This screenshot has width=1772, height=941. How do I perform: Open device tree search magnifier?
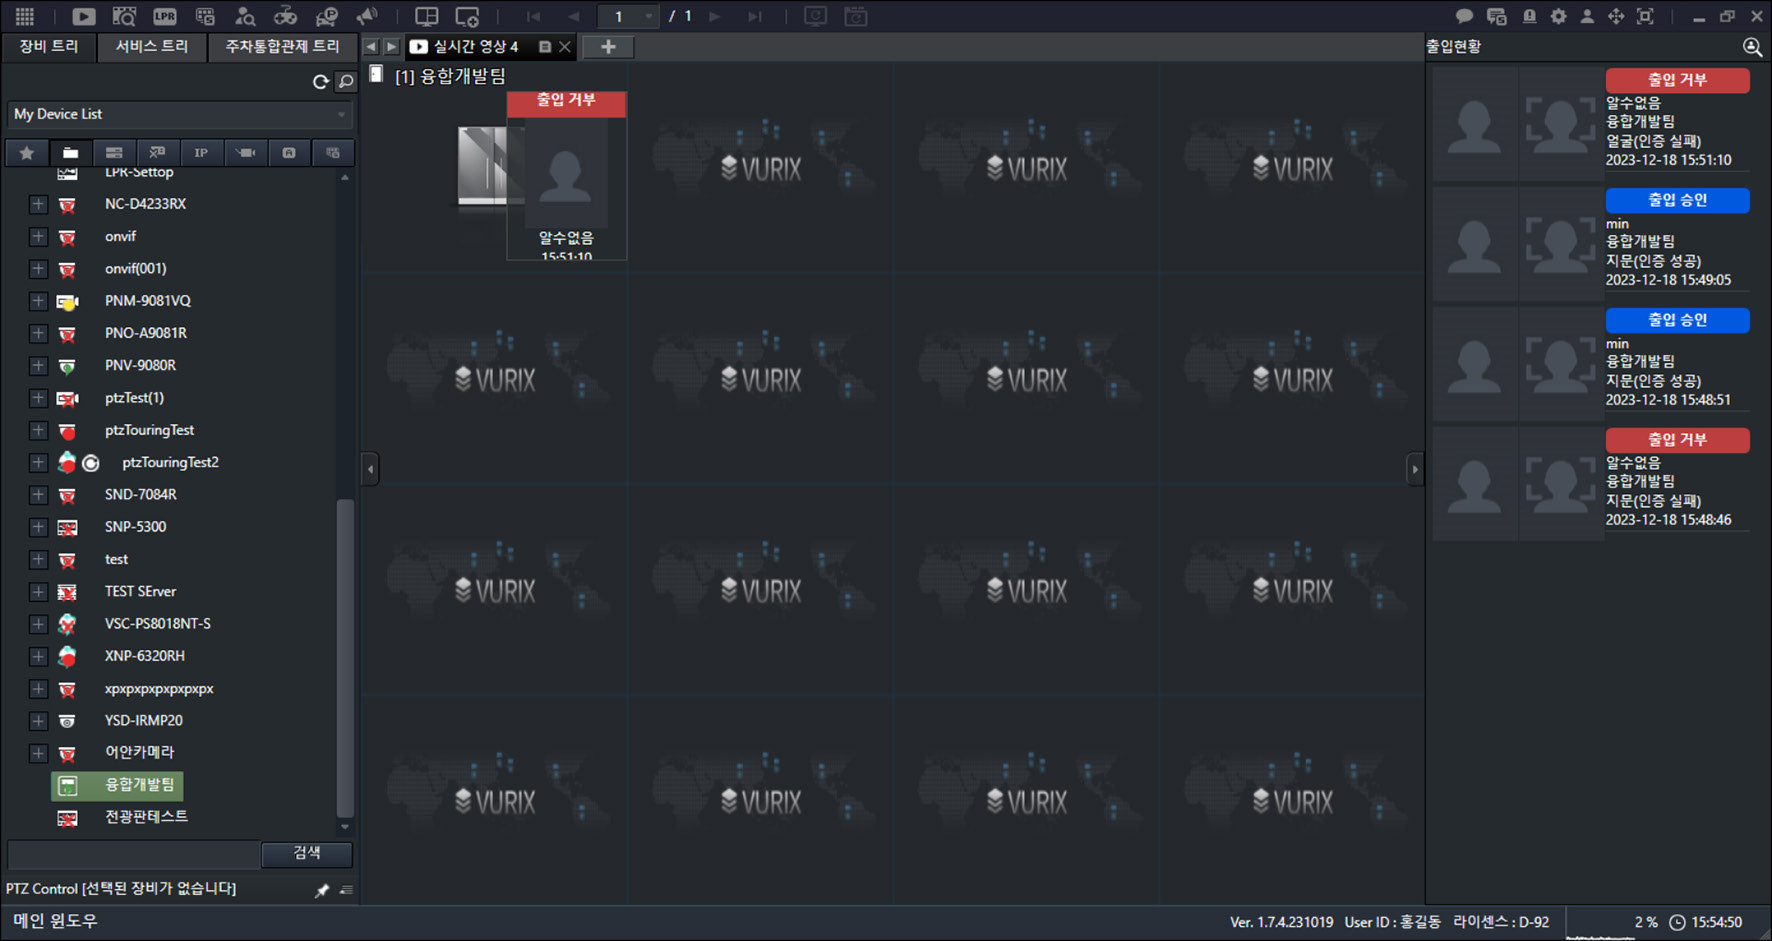click(x=346, y=82)
